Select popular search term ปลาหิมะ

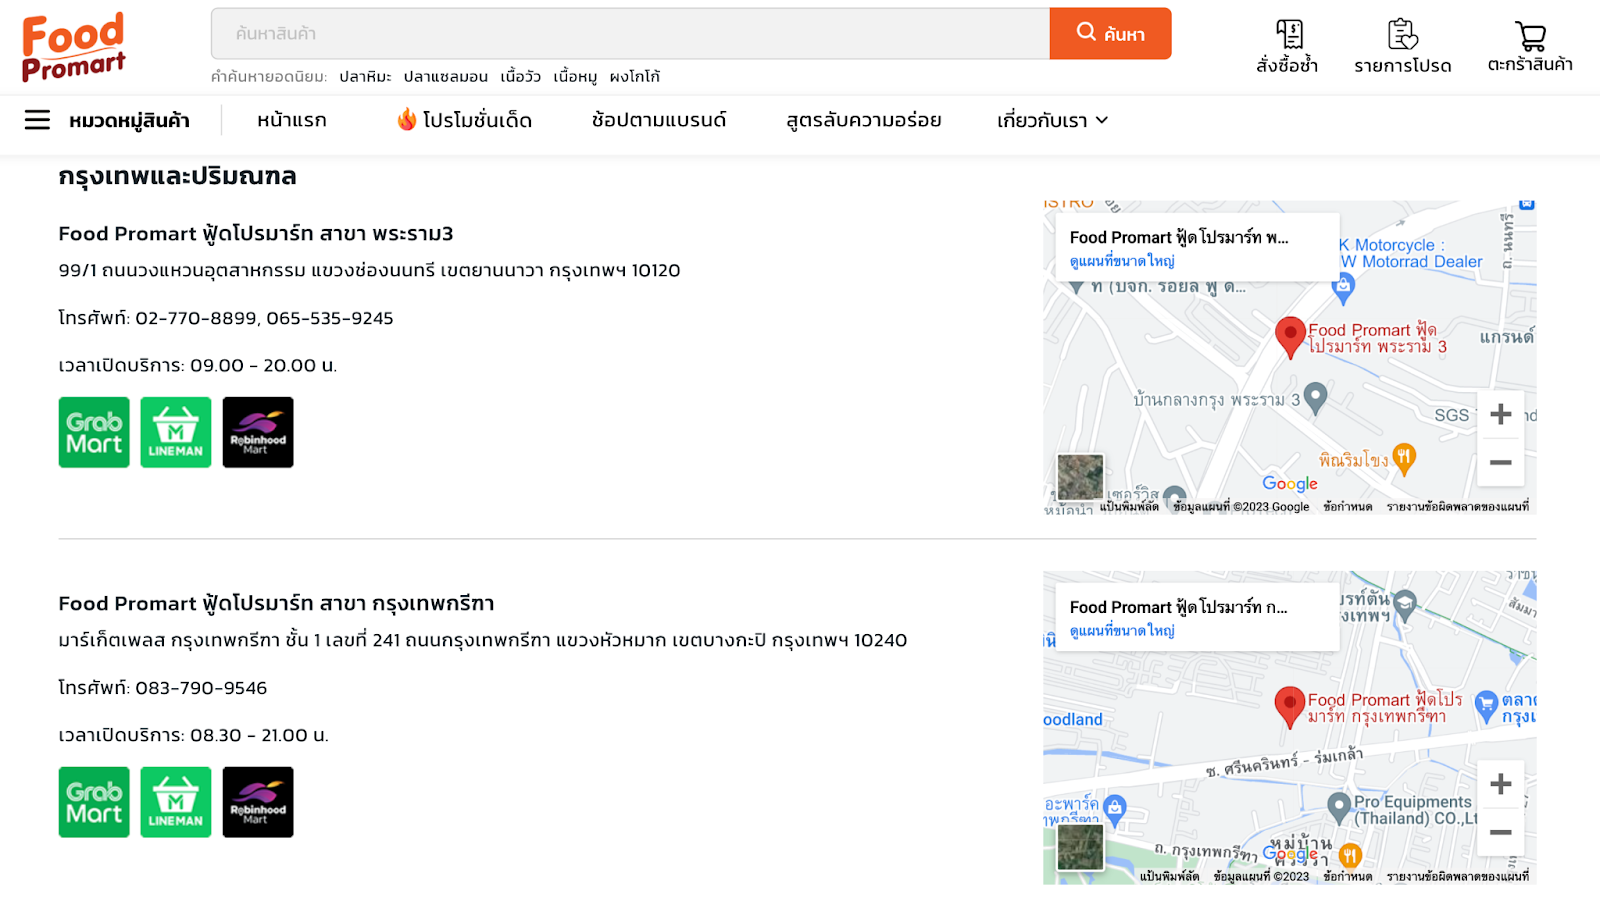pyautogui.click(x=365, y=77)
